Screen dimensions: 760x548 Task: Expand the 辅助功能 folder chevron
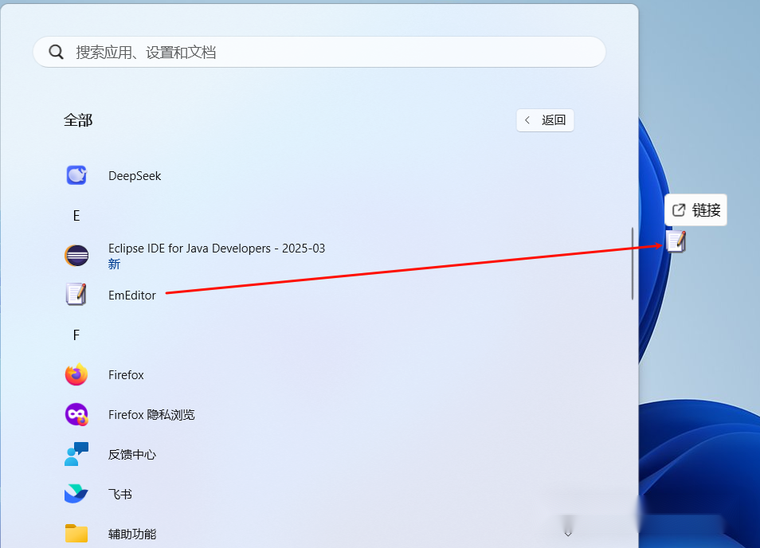[x=568, y=534]
